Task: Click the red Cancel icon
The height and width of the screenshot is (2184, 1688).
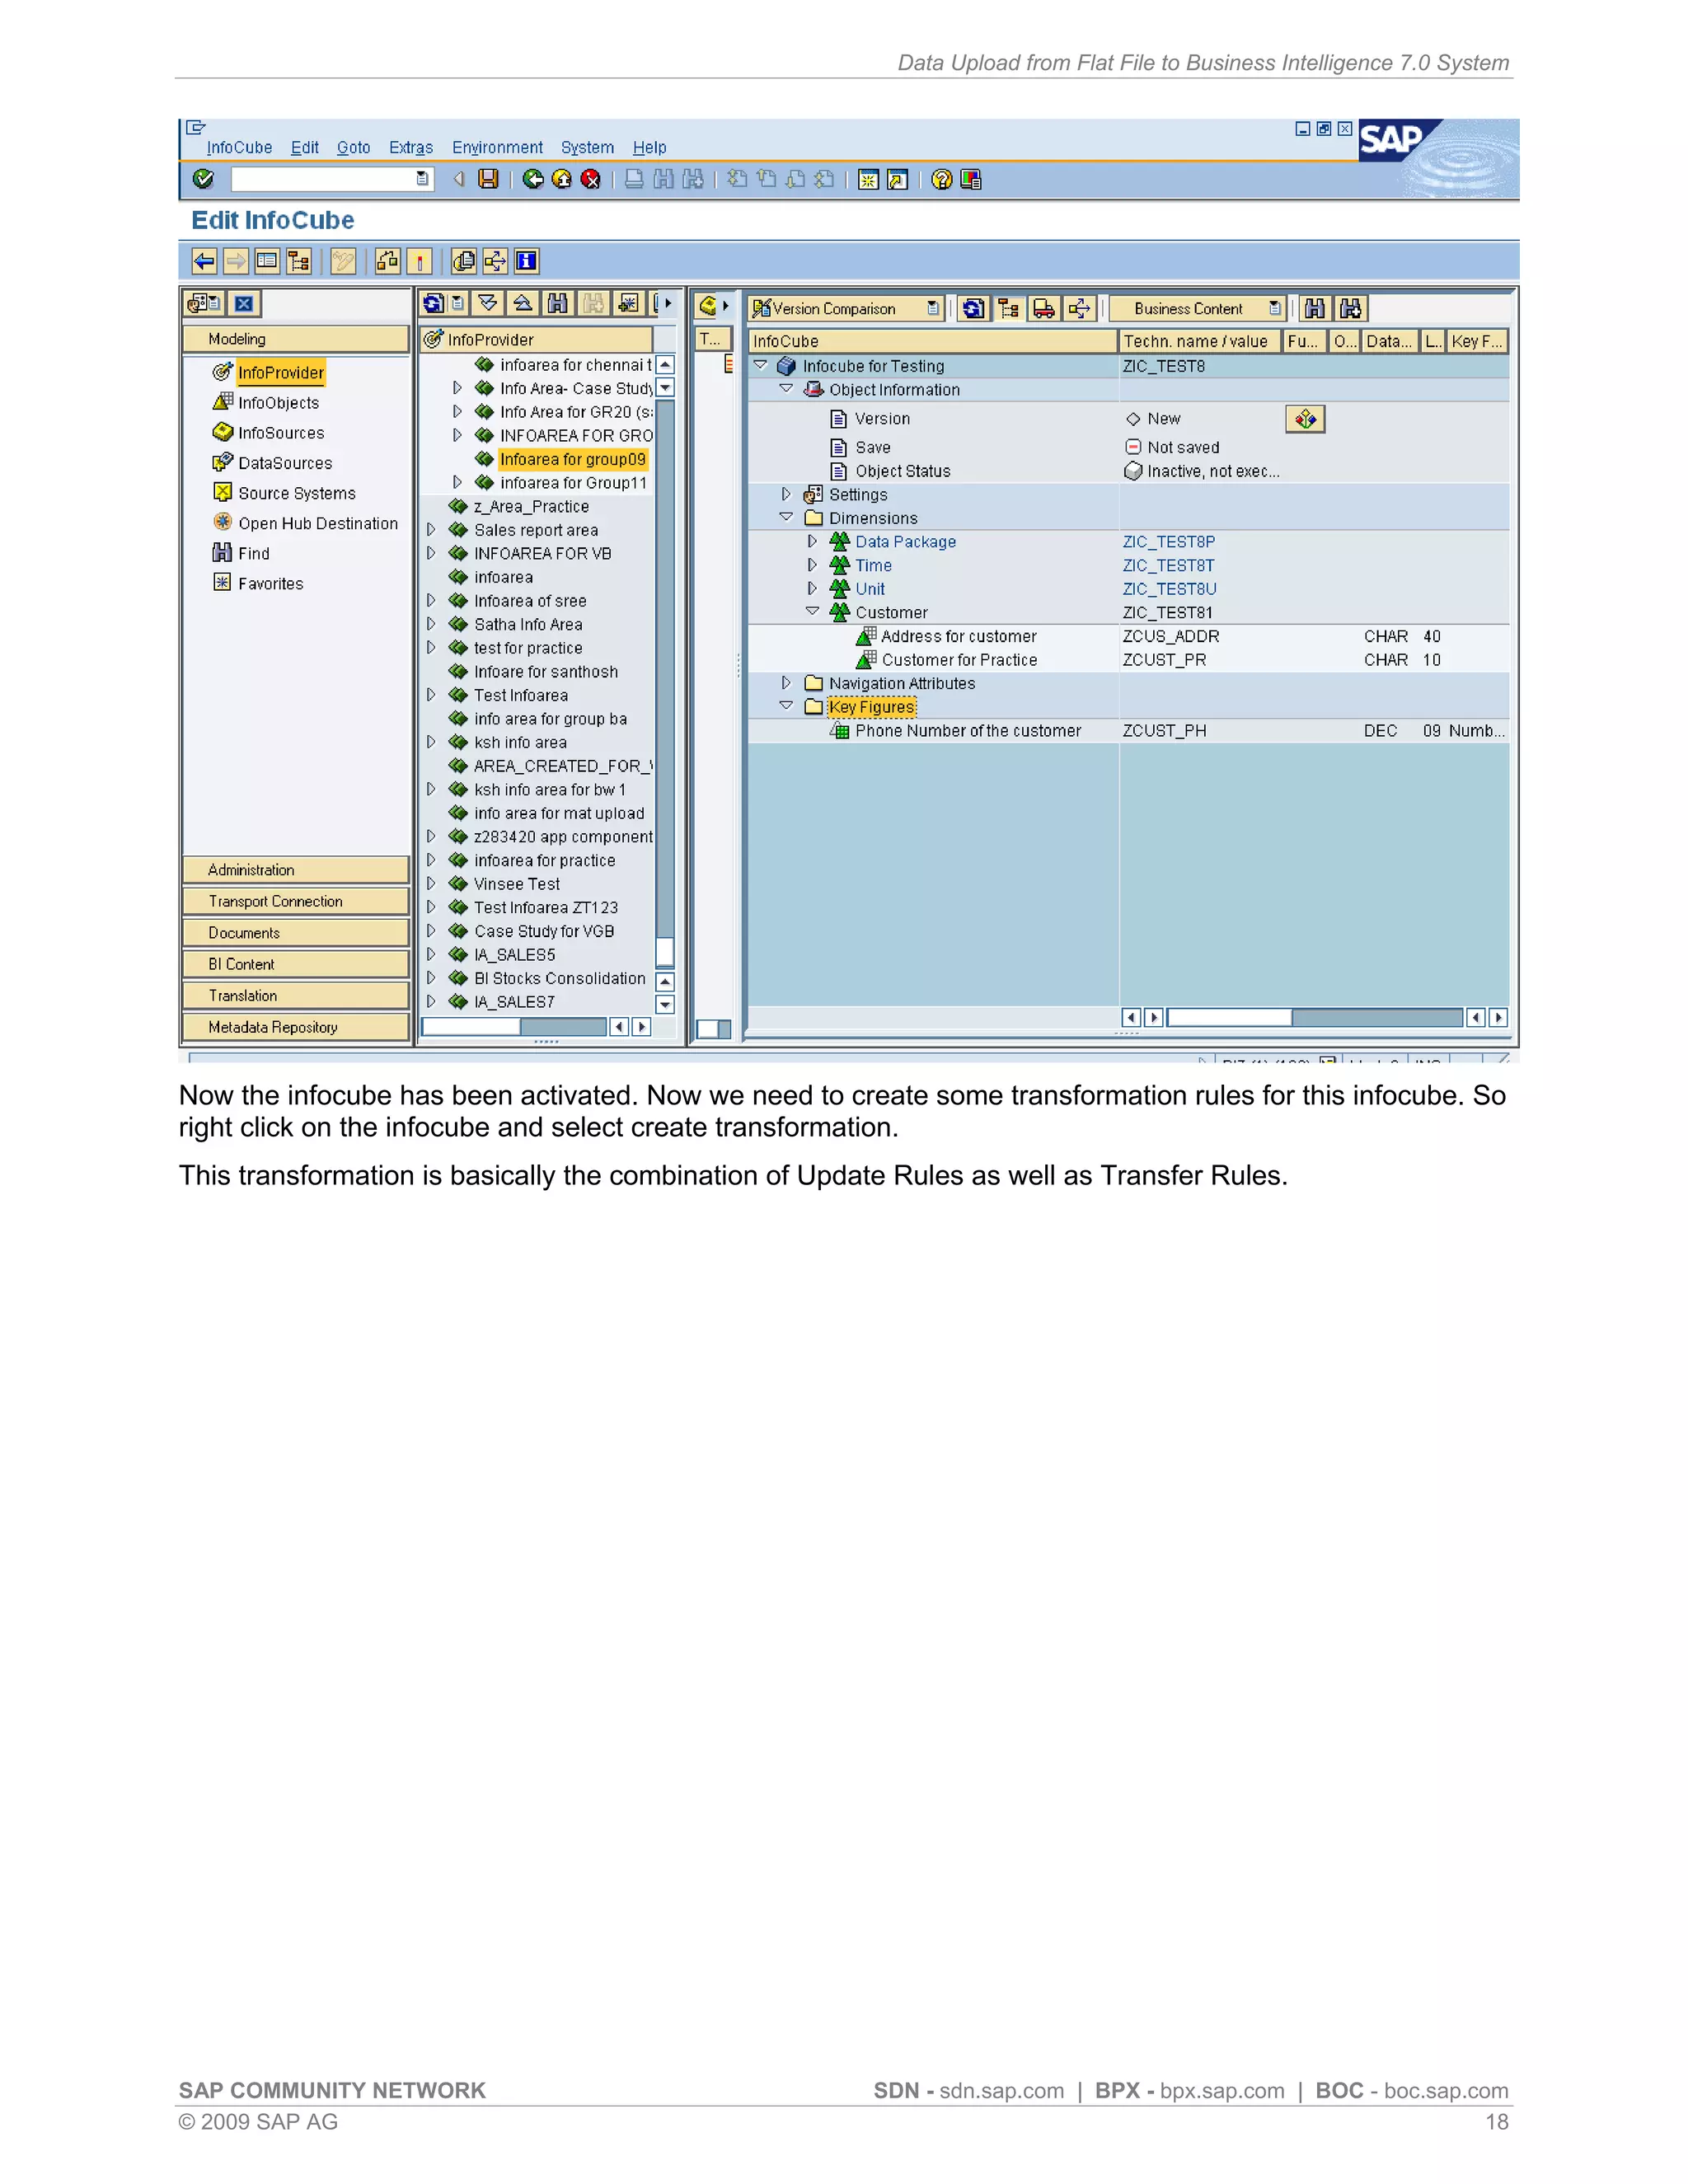Action: point(591,179)
